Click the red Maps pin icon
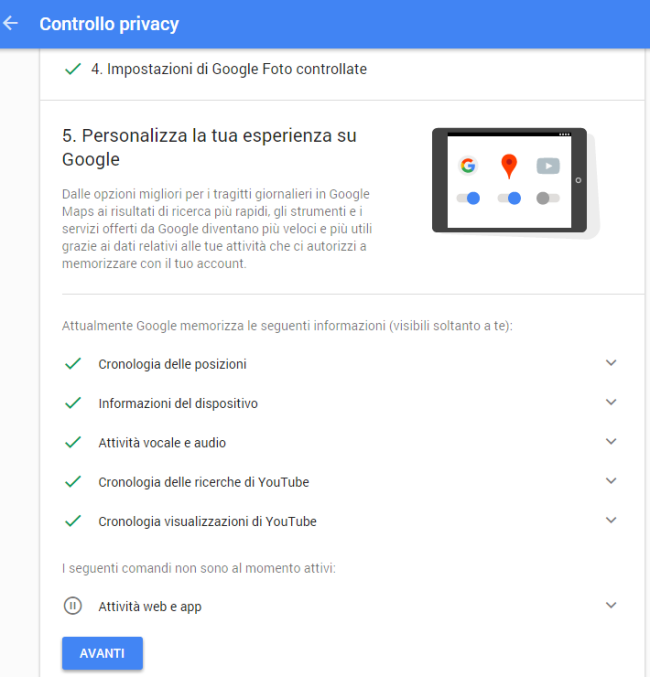The image size is (650, 677). (x=508, y=165)
